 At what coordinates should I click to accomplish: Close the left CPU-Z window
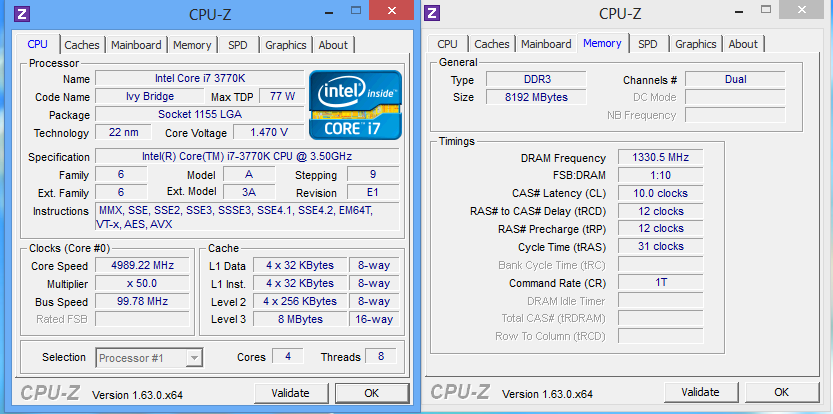click(392, 10)
